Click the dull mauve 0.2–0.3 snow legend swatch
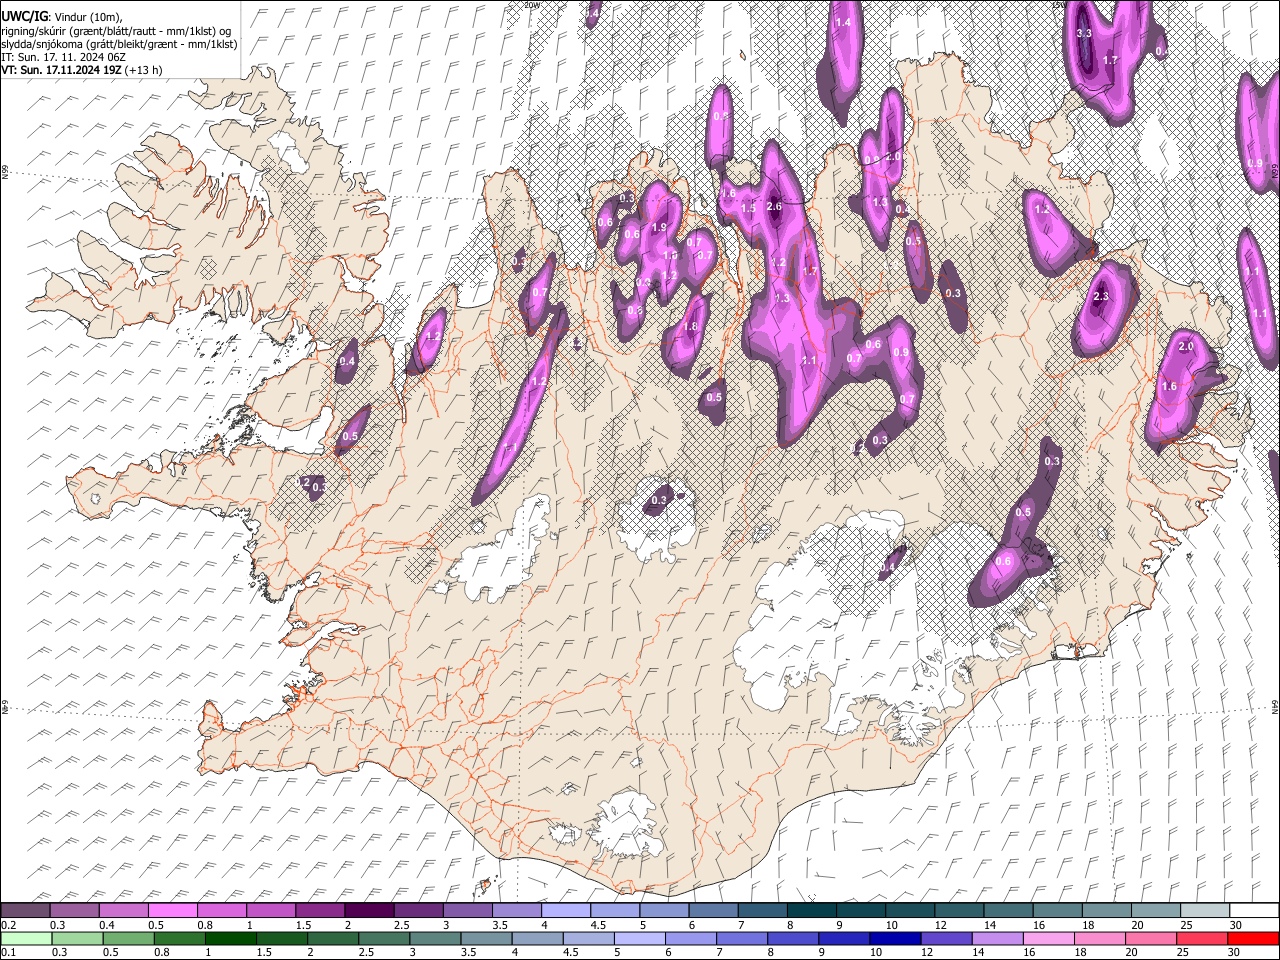This screenshot has width=1280, height=960. (x=26, y=910)
